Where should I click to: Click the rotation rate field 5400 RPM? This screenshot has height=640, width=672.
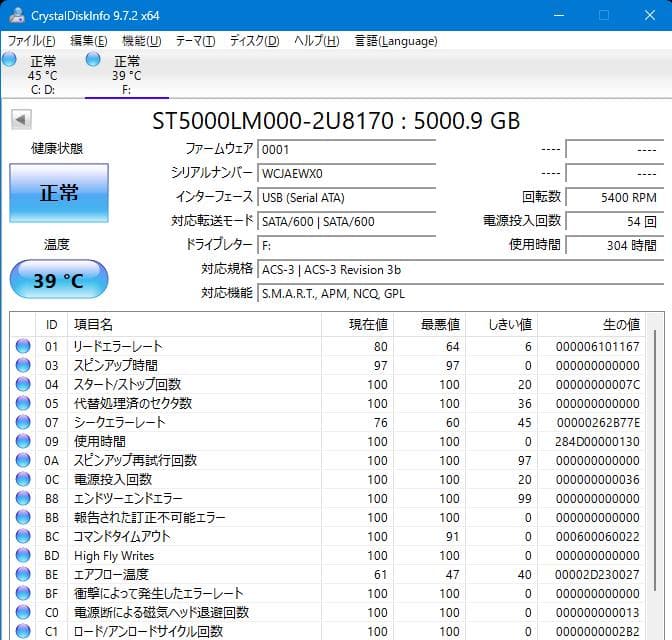615,197
